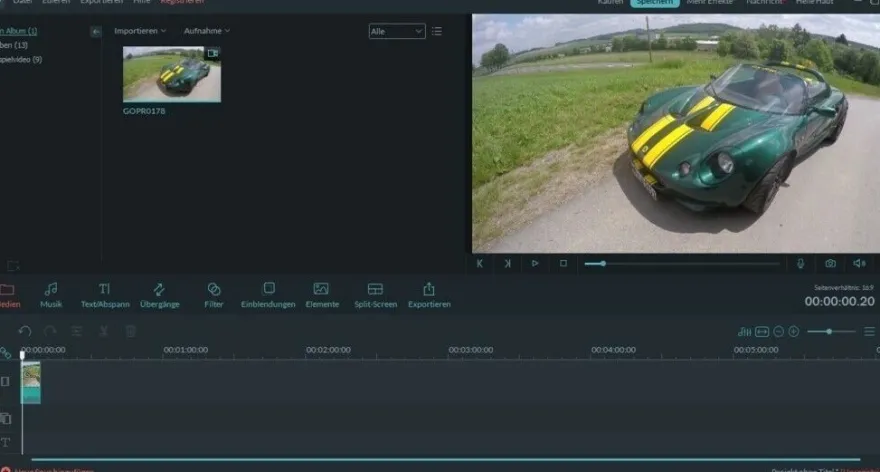Viewport: 880px width, 472px height.
Task: Select the sample video entry with (9) items
Action: coord(21,59)
